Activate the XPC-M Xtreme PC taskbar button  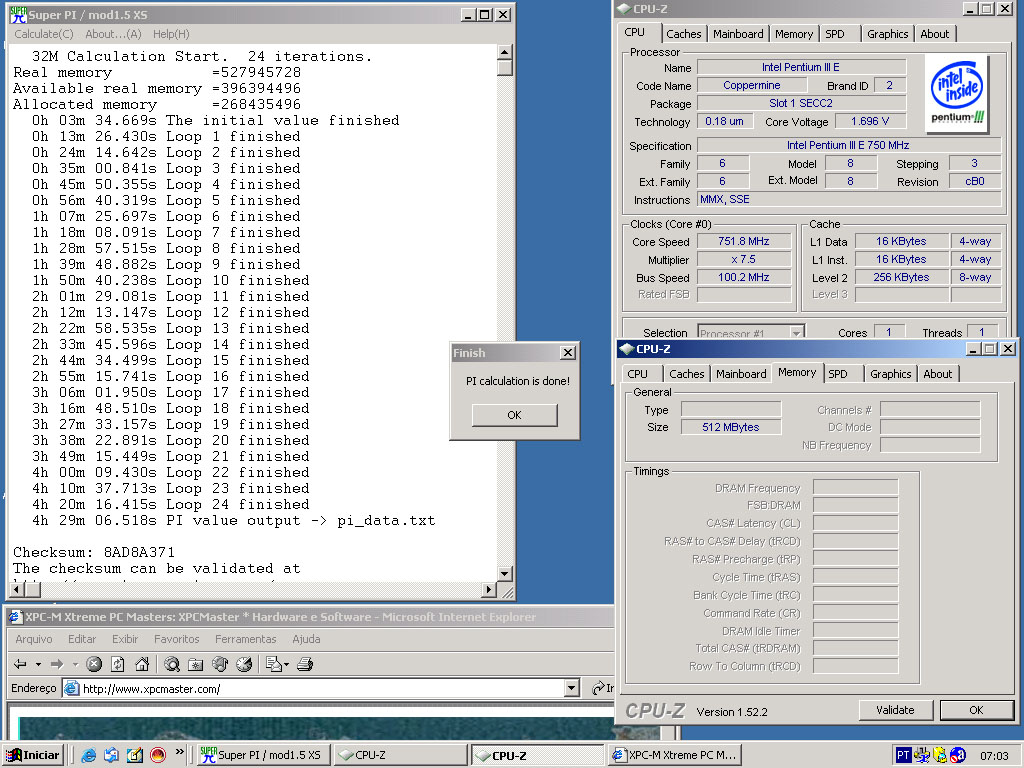(x=674, y=755)
